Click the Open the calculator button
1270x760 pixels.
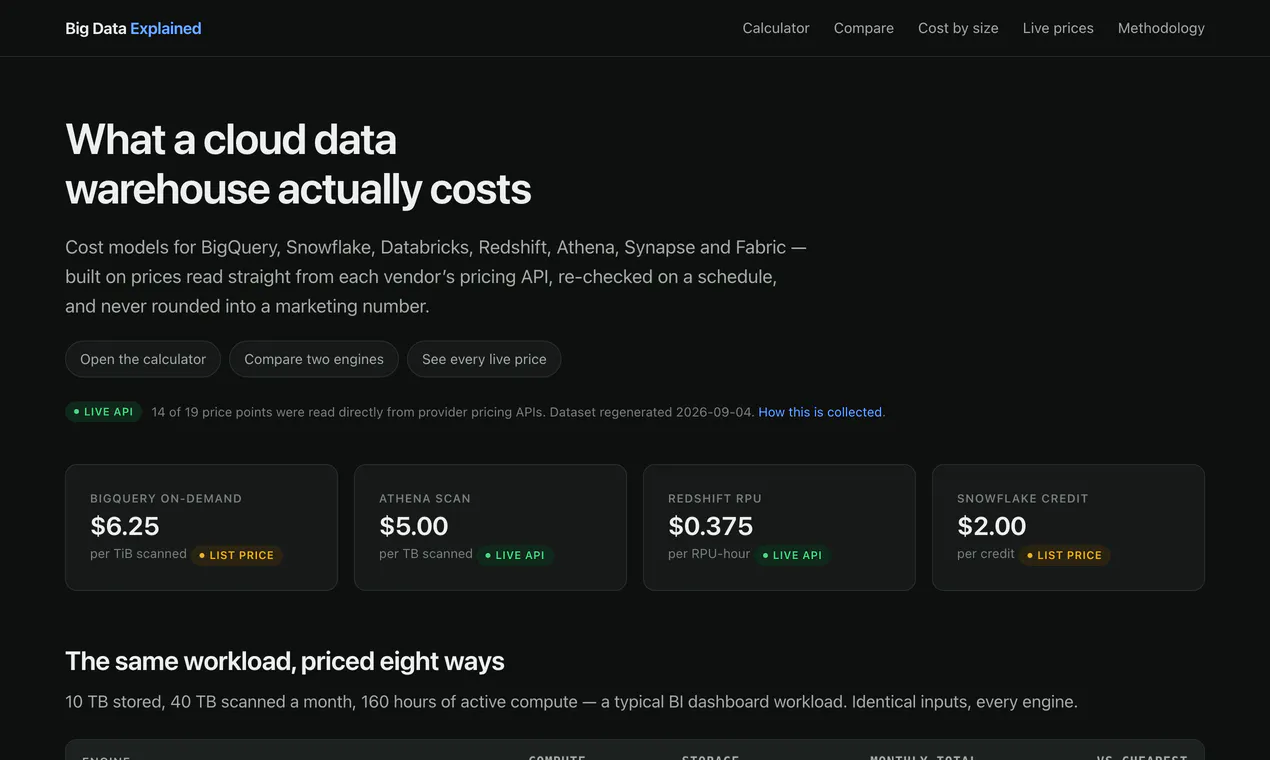[x=143, y=359]
